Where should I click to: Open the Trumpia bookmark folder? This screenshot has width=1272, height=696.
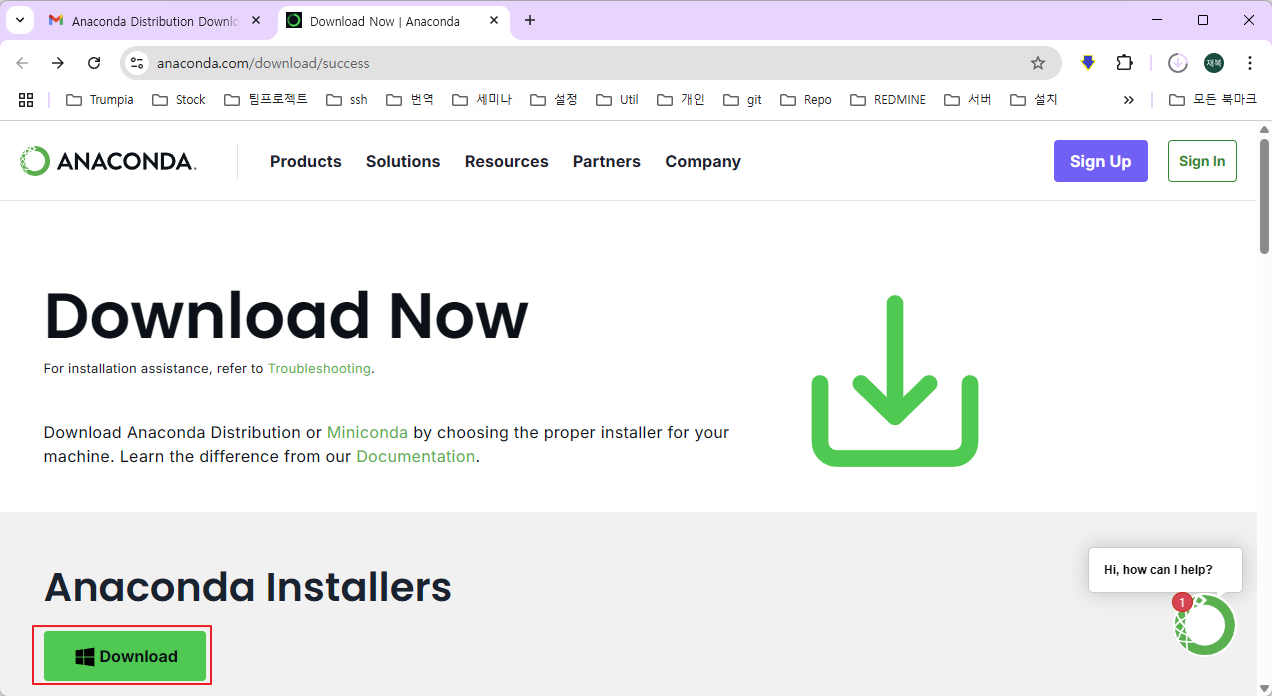click(100, 99)
